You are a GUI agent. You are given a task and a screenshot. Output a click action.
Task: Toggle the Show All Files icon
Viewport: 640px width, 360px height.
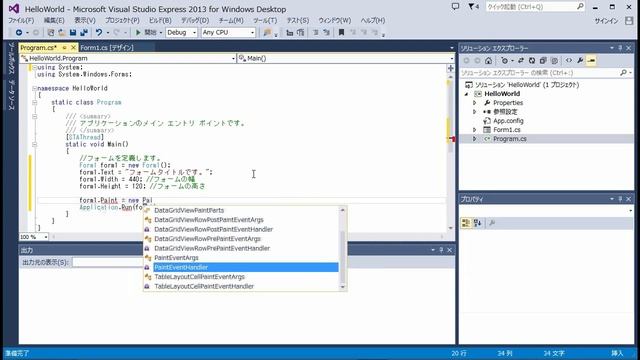click(x=554, y=60)
